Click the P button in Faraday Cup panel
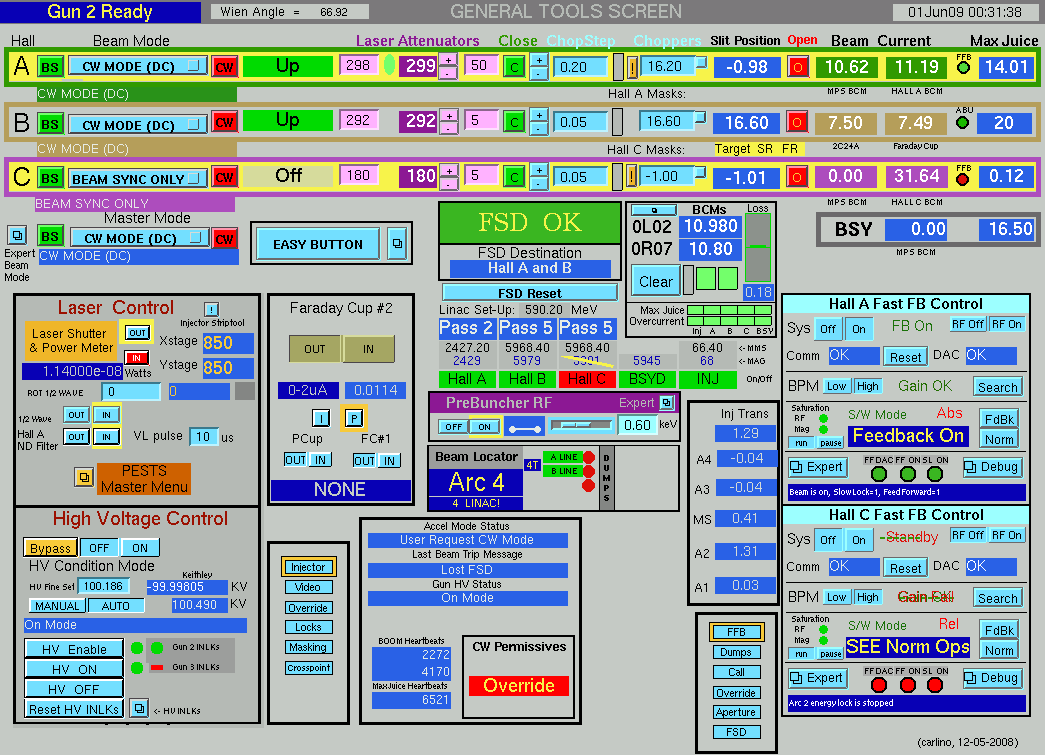This screenshot has height=755, width=1045. [x=354, y=418]
